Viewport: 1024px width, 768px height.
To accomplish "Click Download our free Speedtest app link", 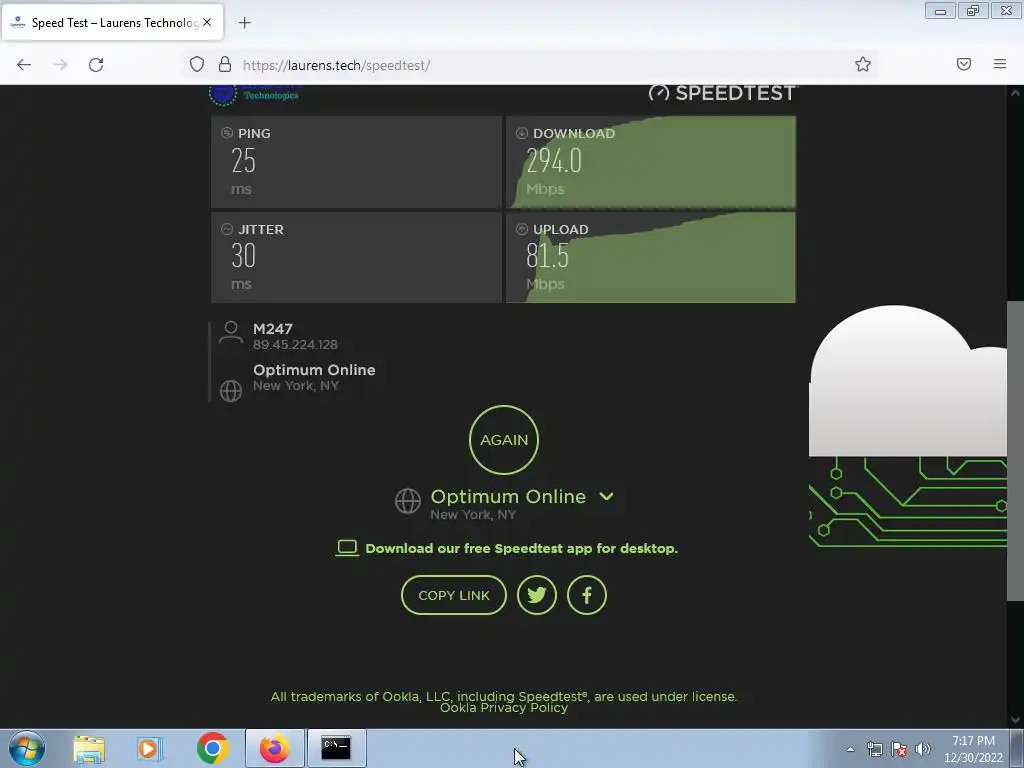I will (x=521, y=549).
